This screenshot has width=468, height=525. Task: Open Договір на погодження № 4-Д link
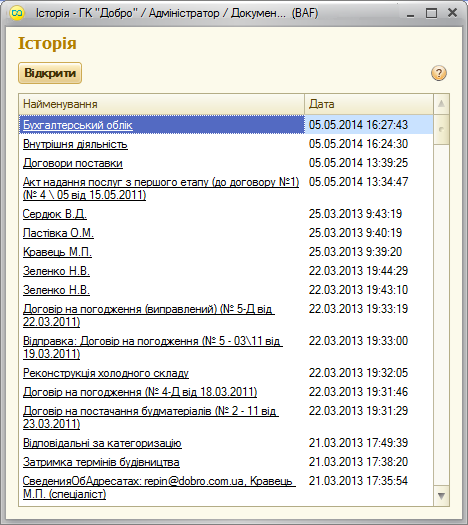[140, 392]
